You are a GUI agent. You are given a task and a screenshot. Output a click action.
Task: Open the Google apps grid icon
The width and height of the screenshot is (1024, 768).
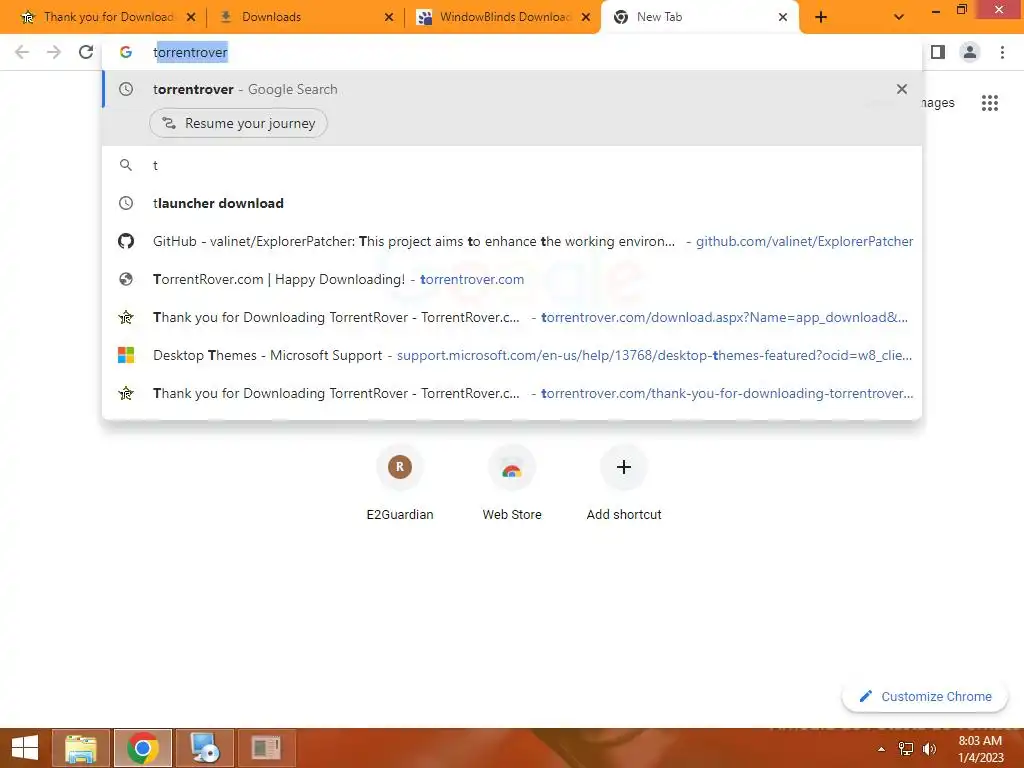989,103
